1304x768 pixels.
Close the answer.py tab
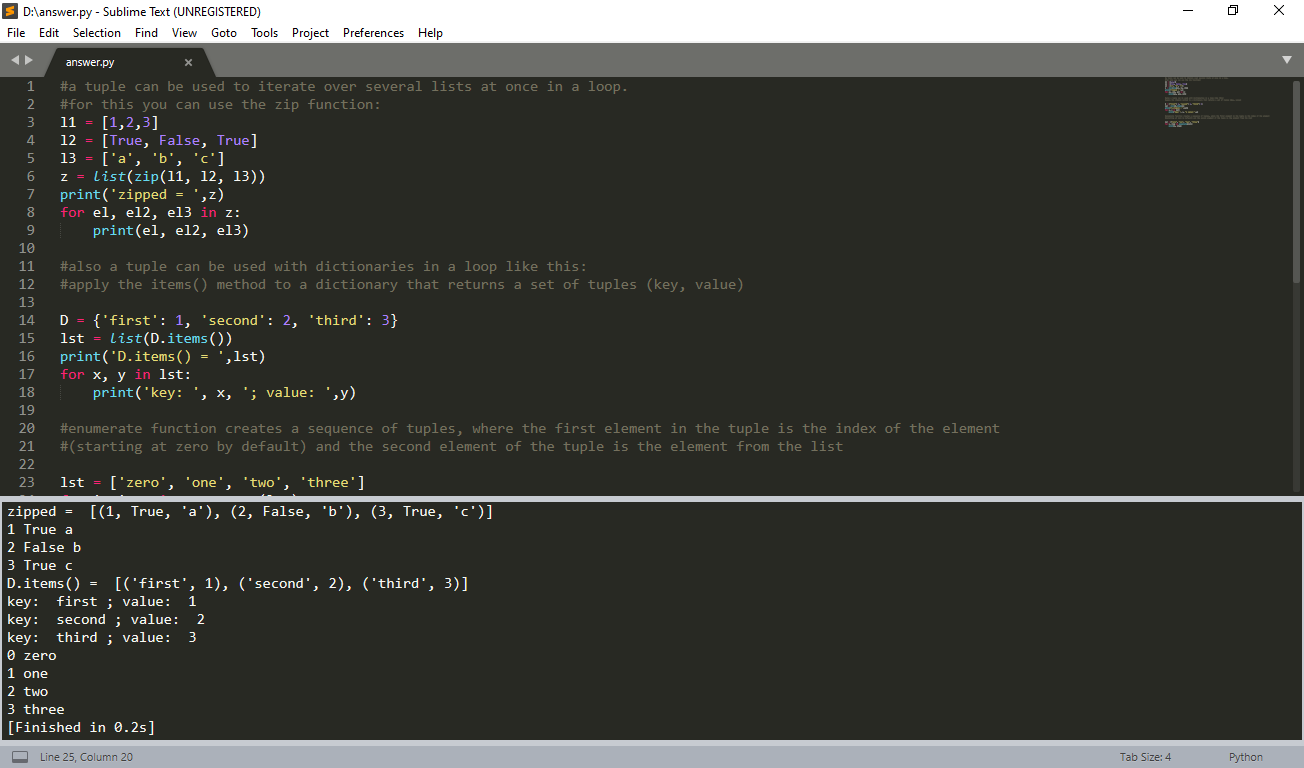click(188, 62)
